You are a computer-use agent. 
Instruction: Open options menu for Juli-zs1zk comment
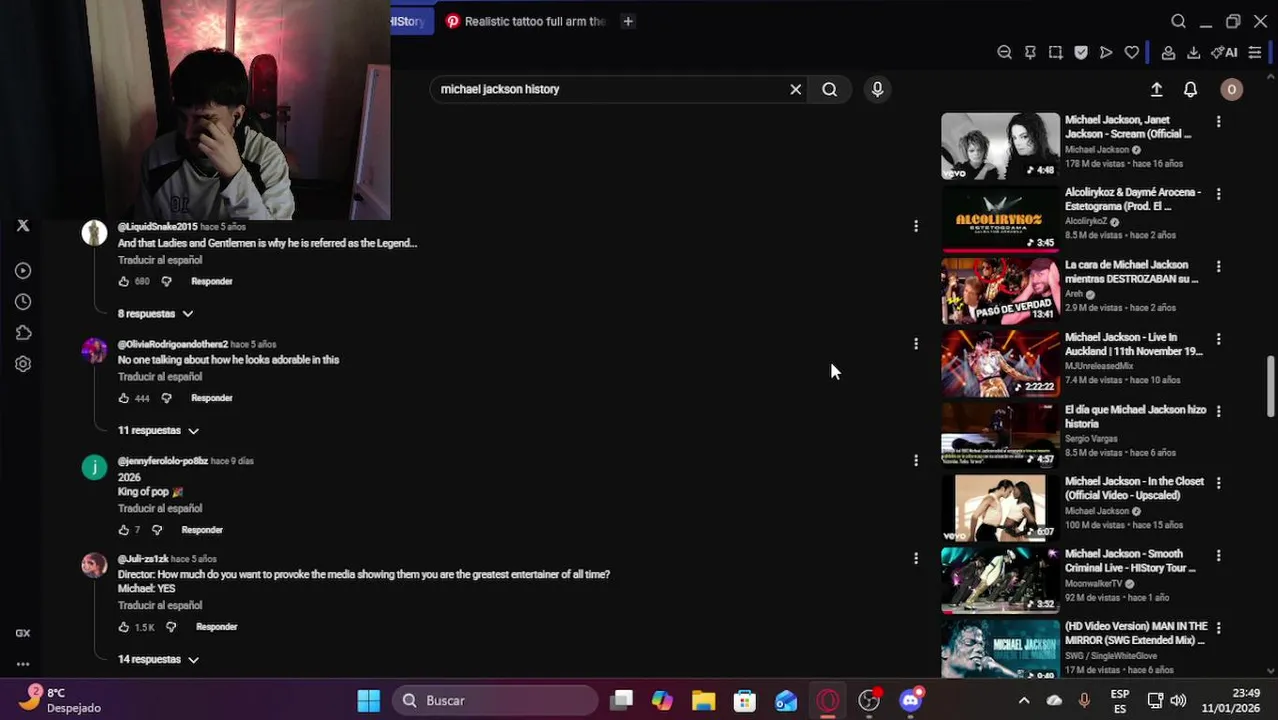pyautogui.click(x=916, y=558)
